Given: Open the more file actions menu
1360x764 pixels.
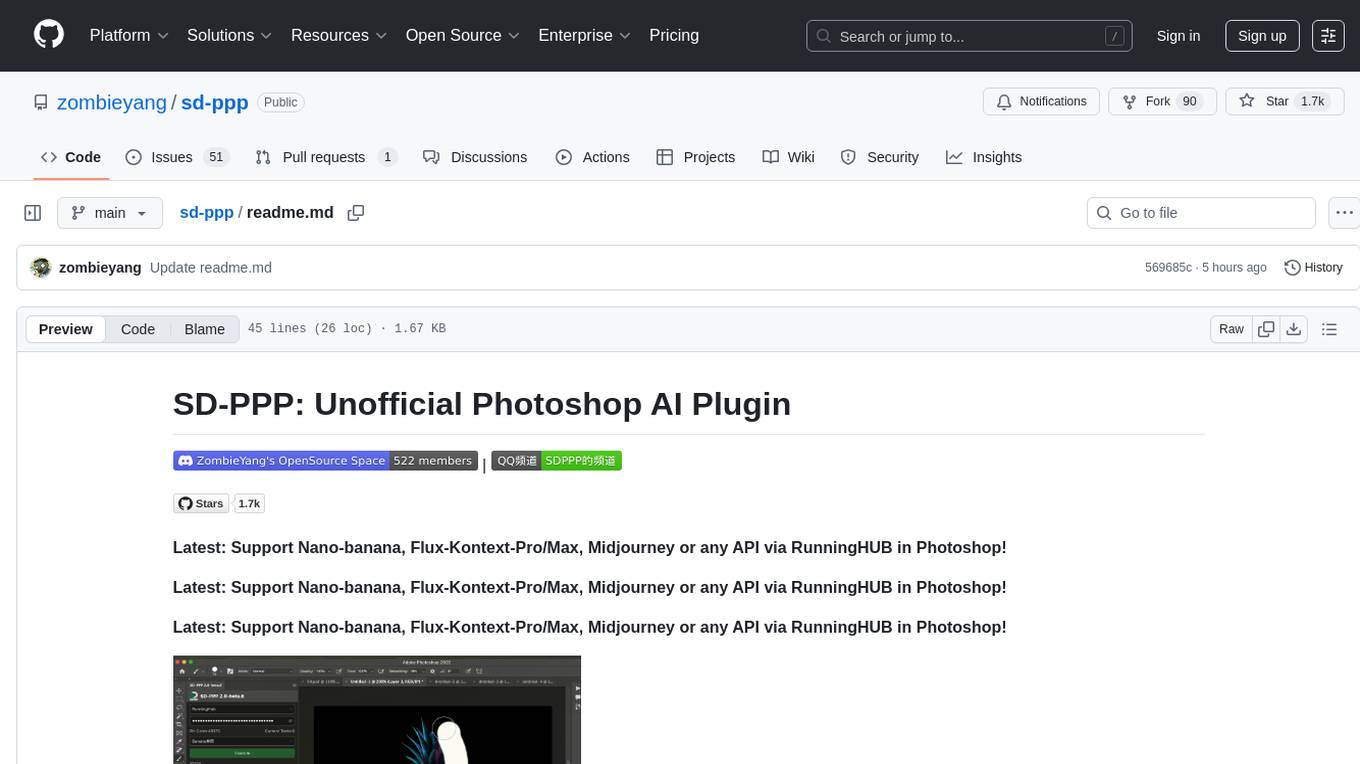Looking at the screenshot, I should [x=1344, y=213].
